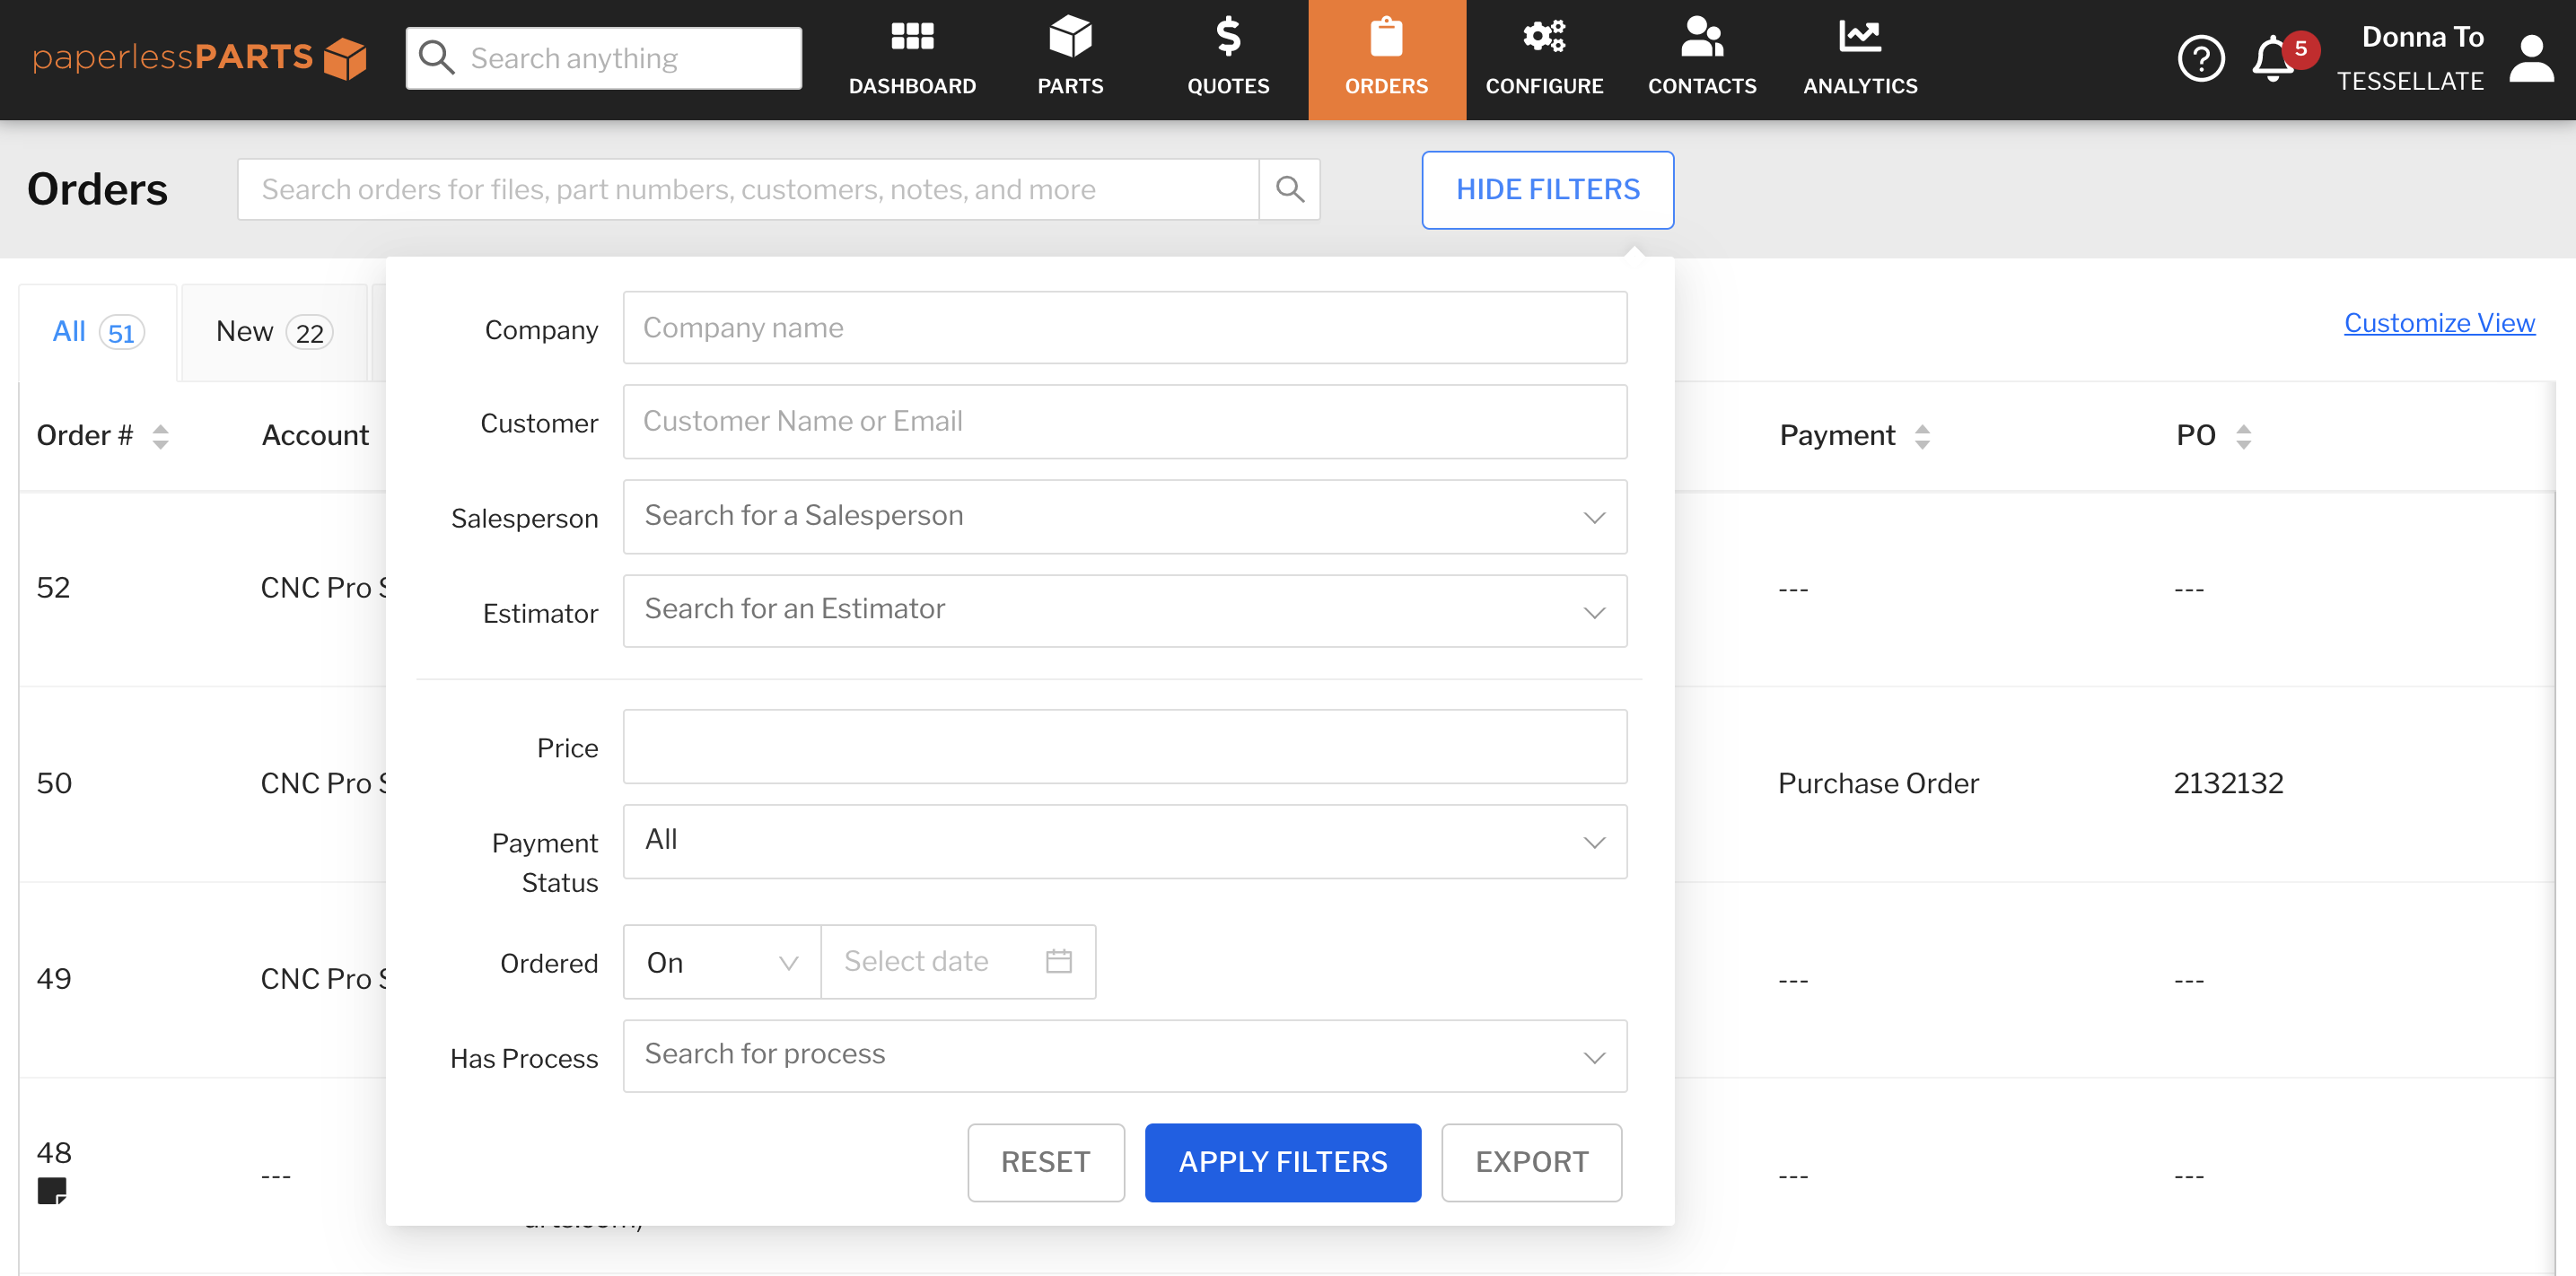Click the Apply Filters button
The width and height of the screenshot is (2576, 1276).
[1282, 1161]
